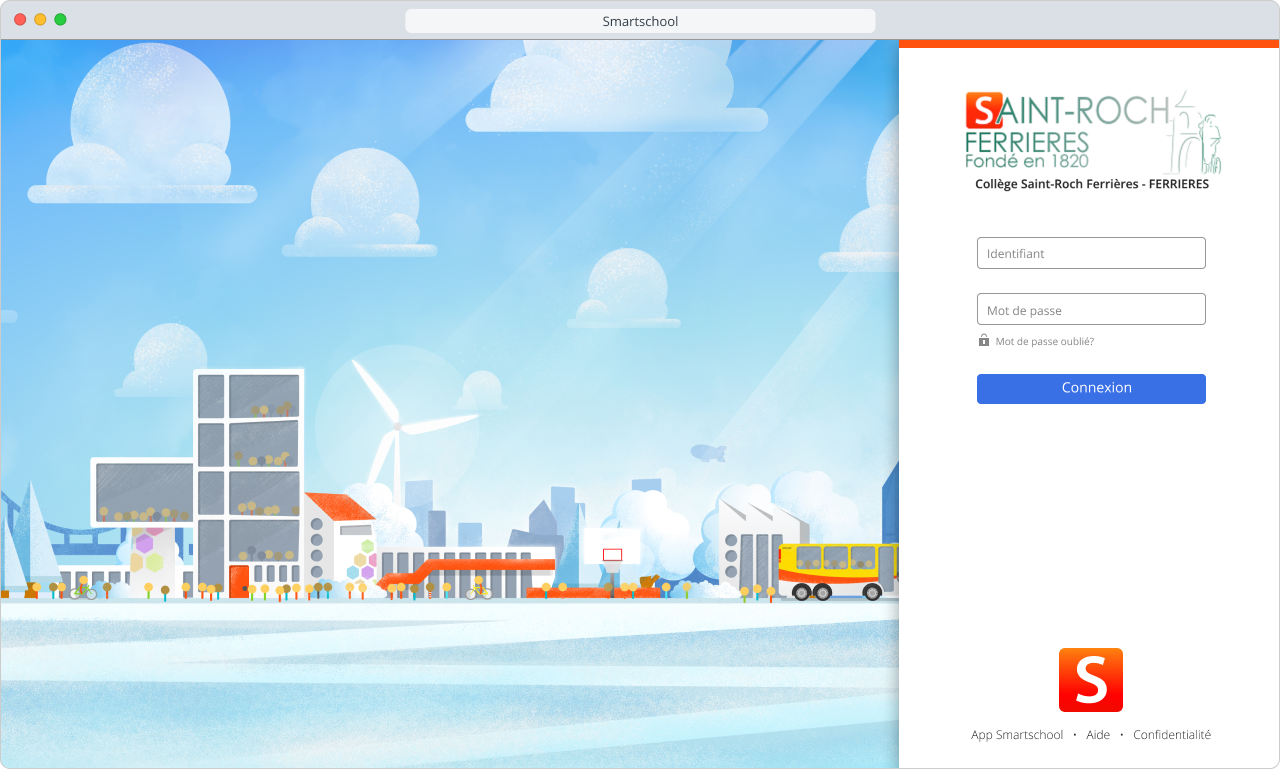Open the Confidentialité privacy link
The width and height of the screenshot is (1280, 769).
(1171, 735)
